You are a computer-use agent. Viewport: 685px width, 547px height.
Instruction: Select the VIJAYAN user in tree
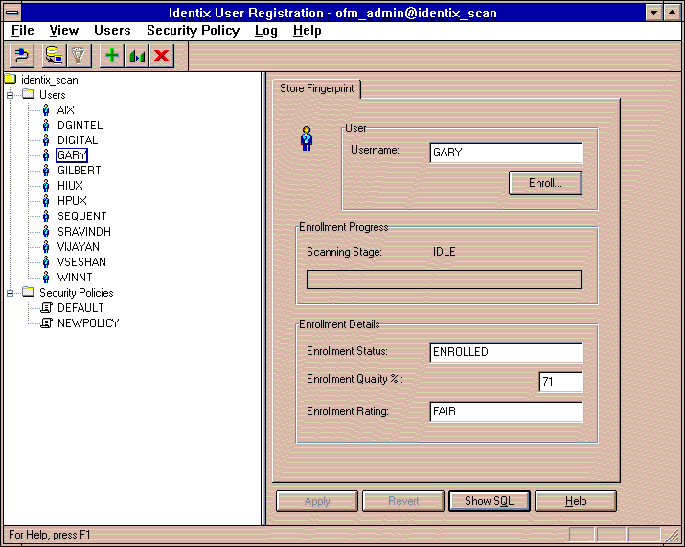pyautogui.click(x=79, y=247)
